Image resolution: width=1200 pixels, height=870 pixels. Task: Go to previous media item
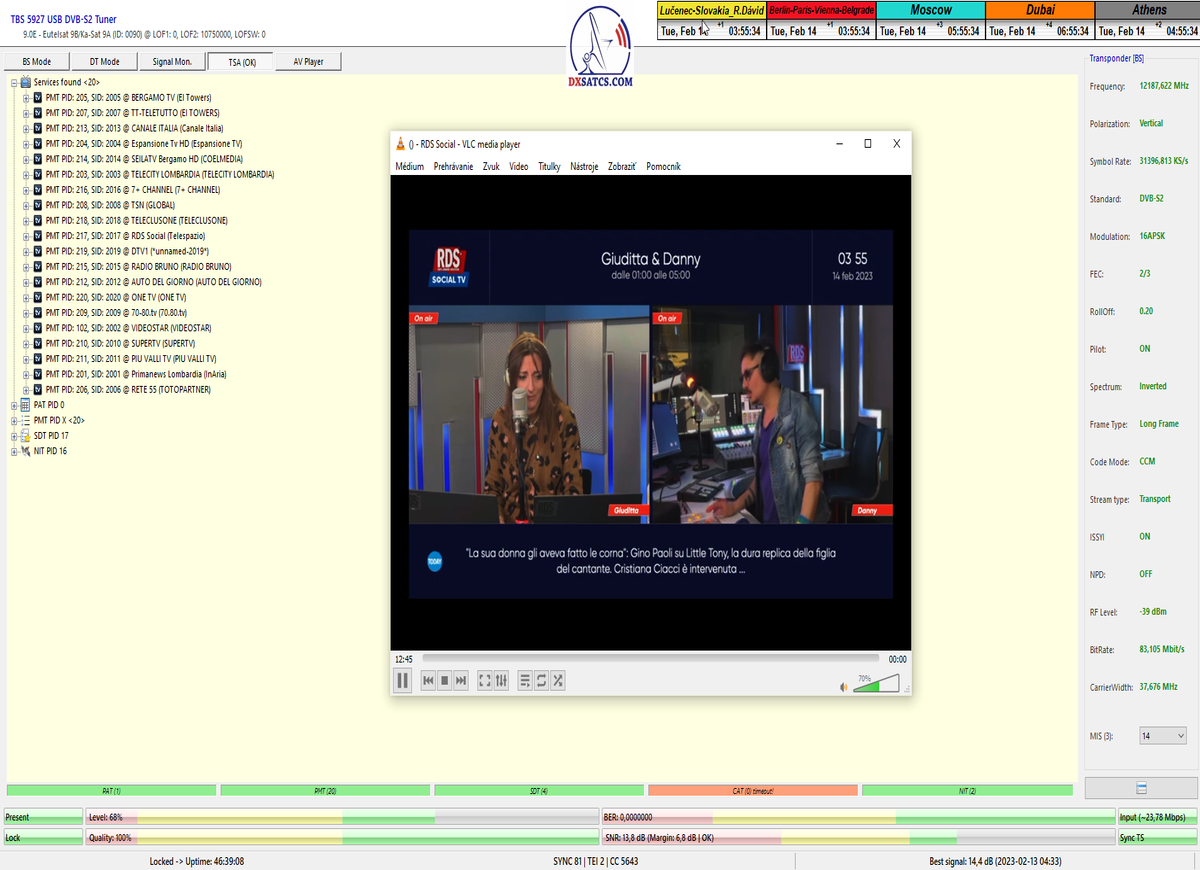428,681
